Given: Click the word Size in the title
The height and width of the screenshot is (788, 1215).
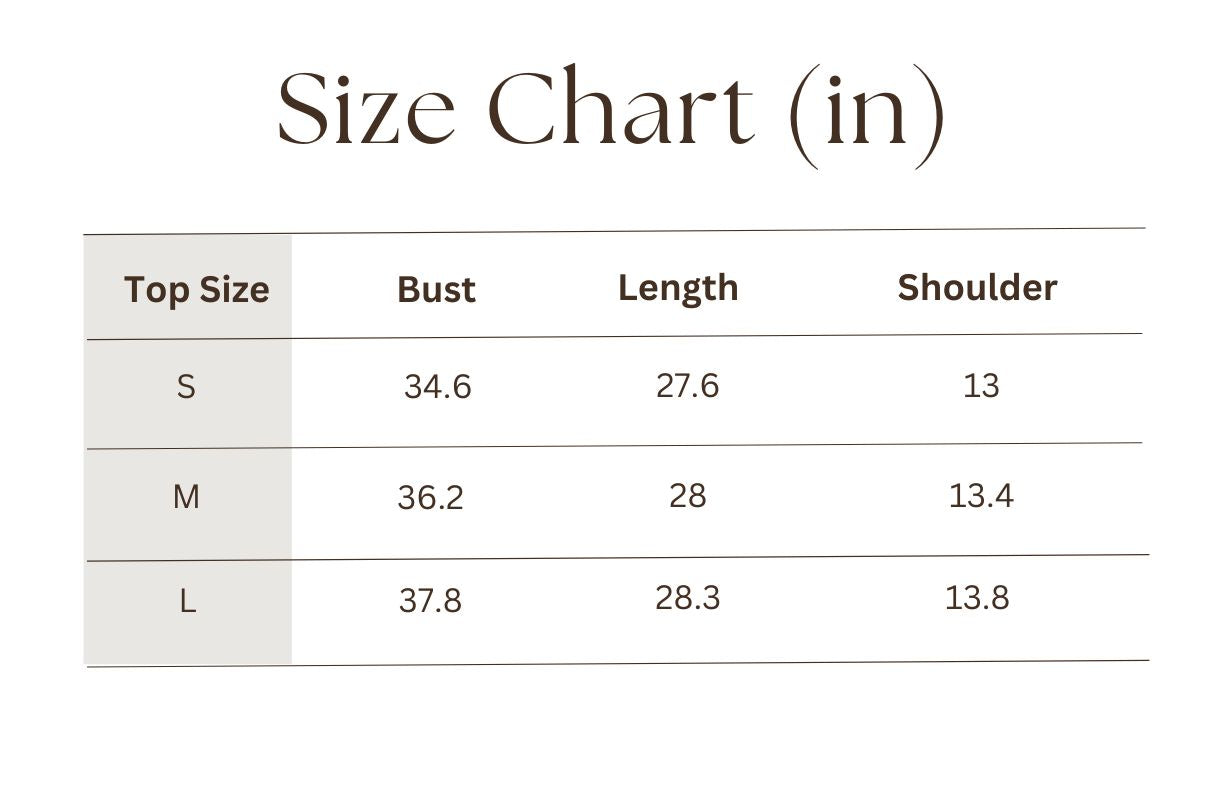Looking at the screenshot, I should click(366, 109).
